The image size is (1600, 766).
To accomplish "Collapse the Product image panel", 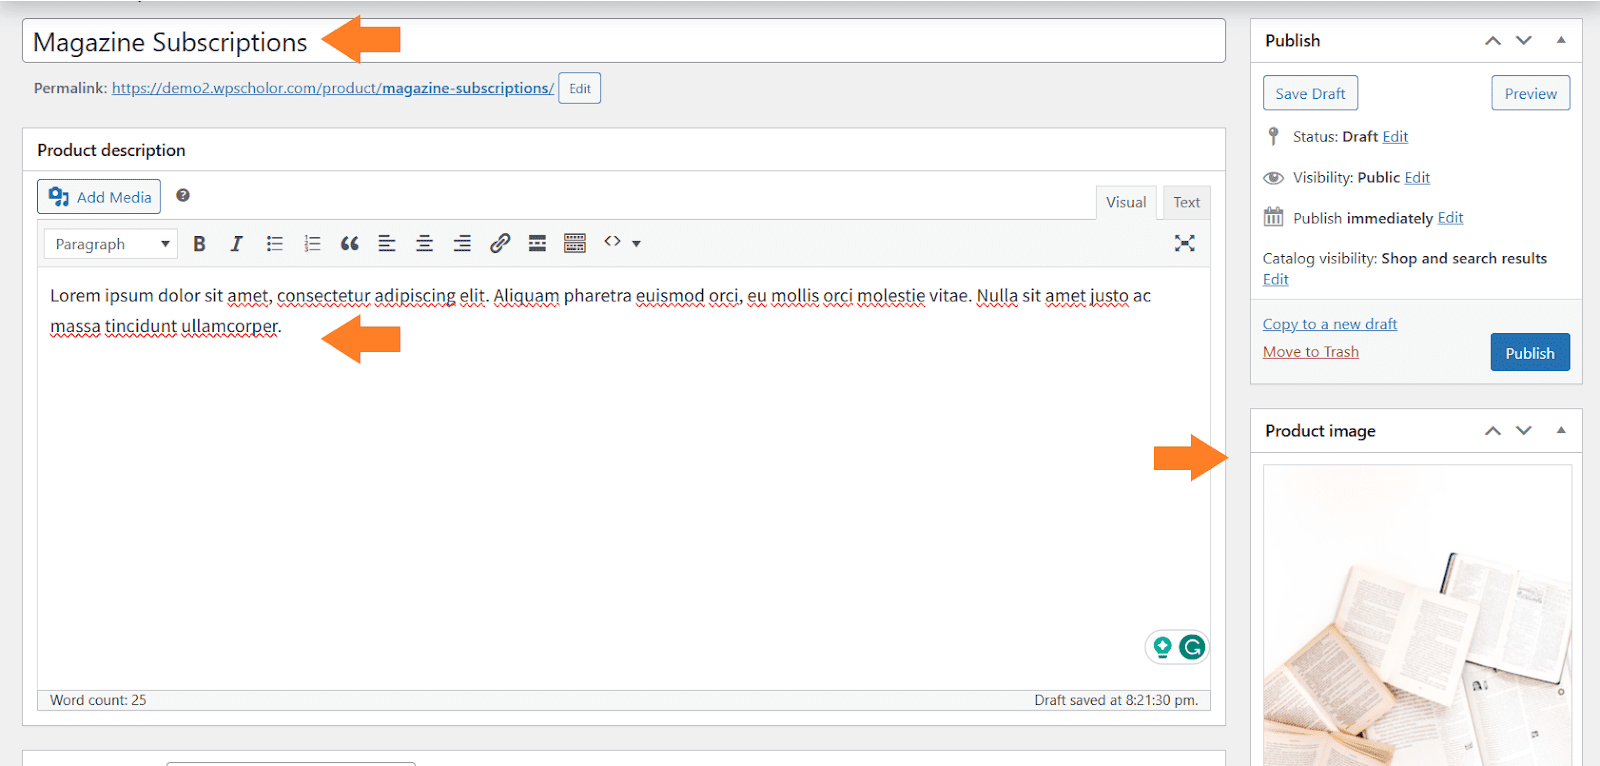I will click(x=1561, y=430).
